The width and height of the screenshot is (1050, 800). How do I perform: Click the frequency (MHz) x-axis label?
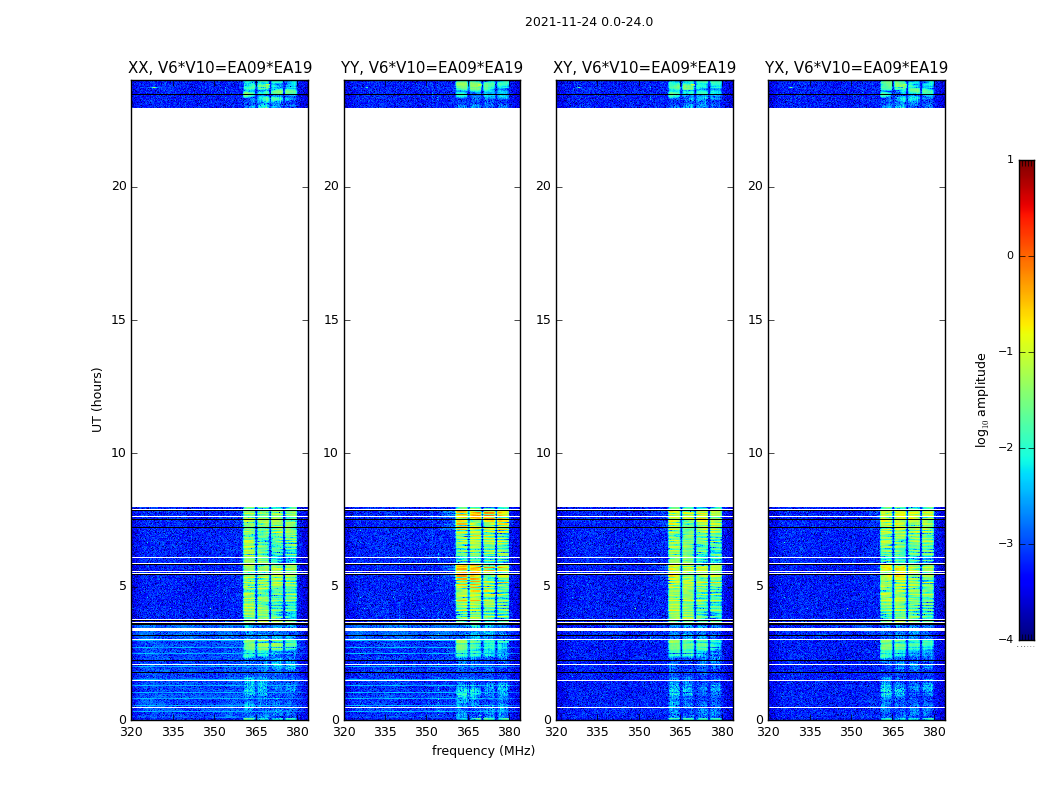(483, 751)
